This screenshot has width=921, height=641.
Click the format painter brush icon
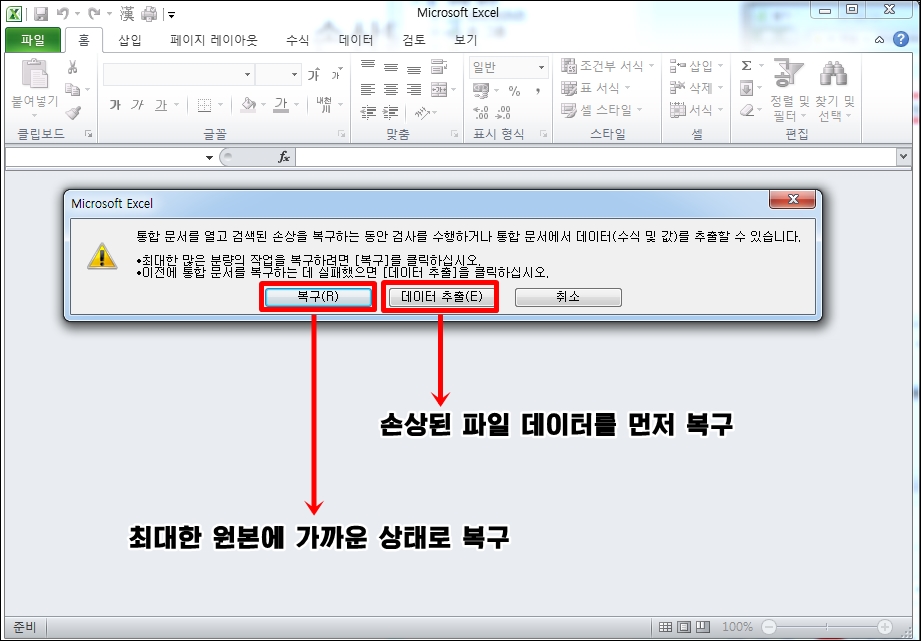tap(73, 112)
